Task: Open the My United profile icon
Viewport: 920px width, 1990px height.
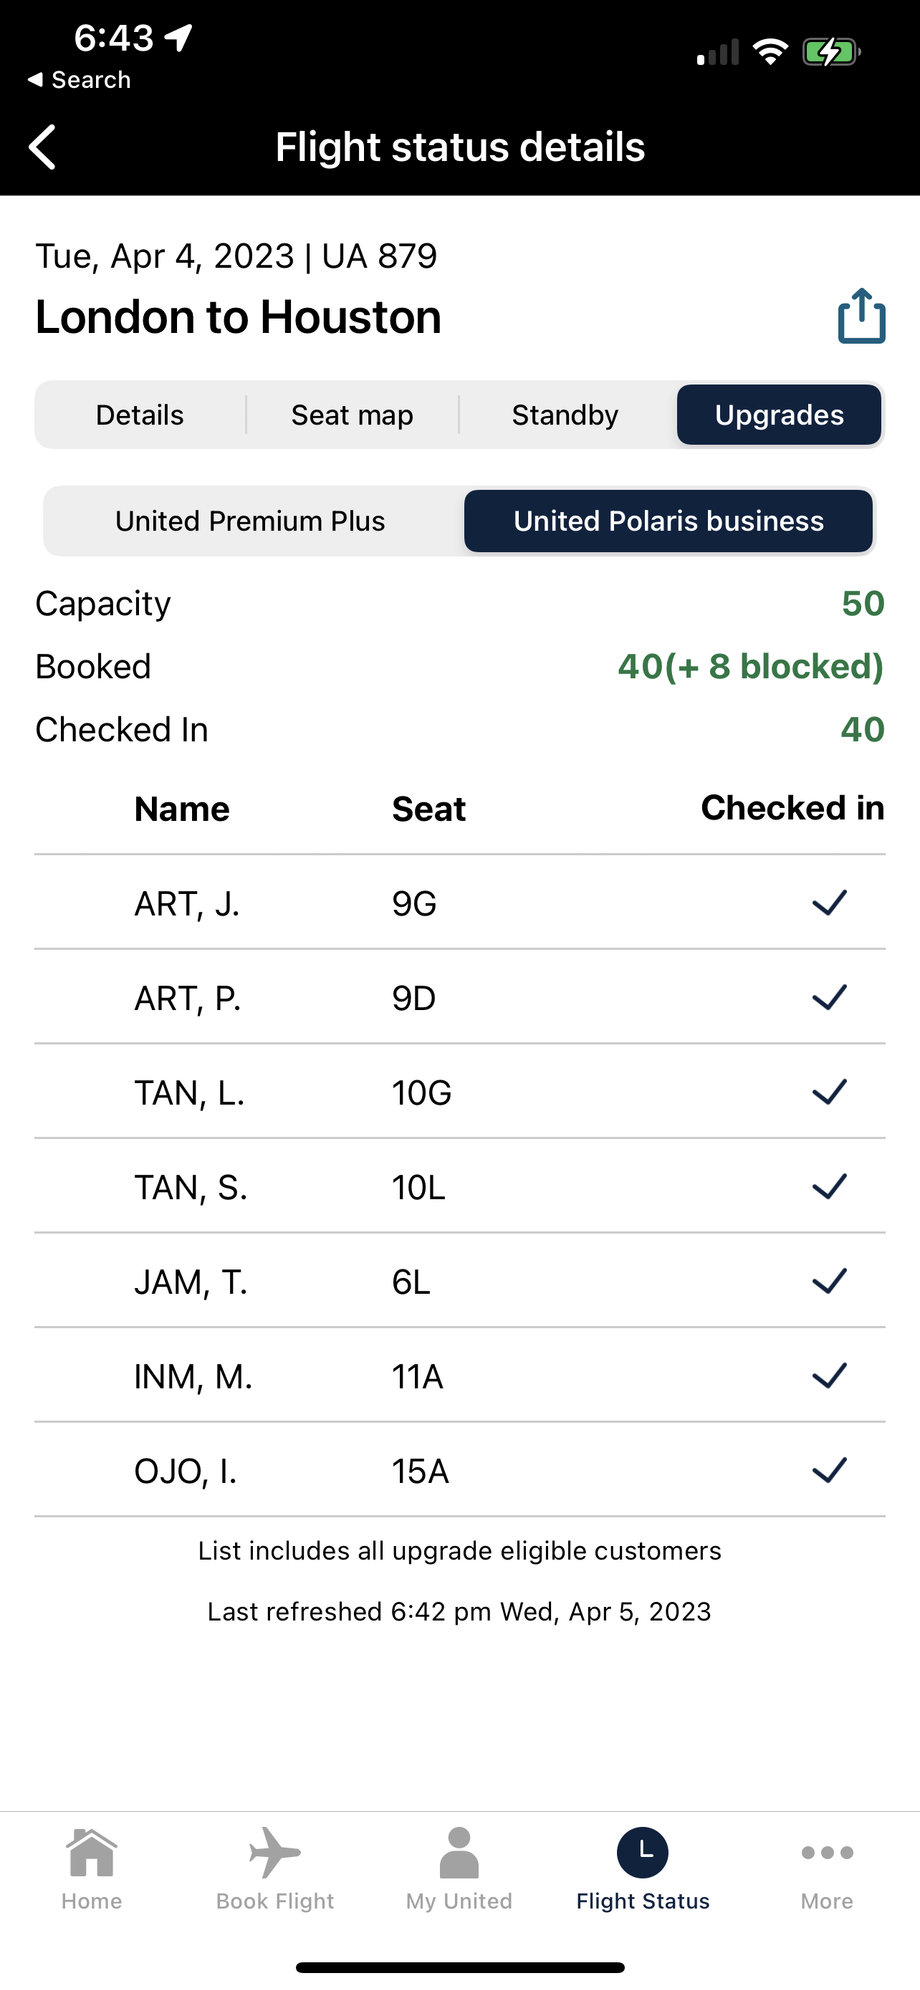Action: [459, 1852]
